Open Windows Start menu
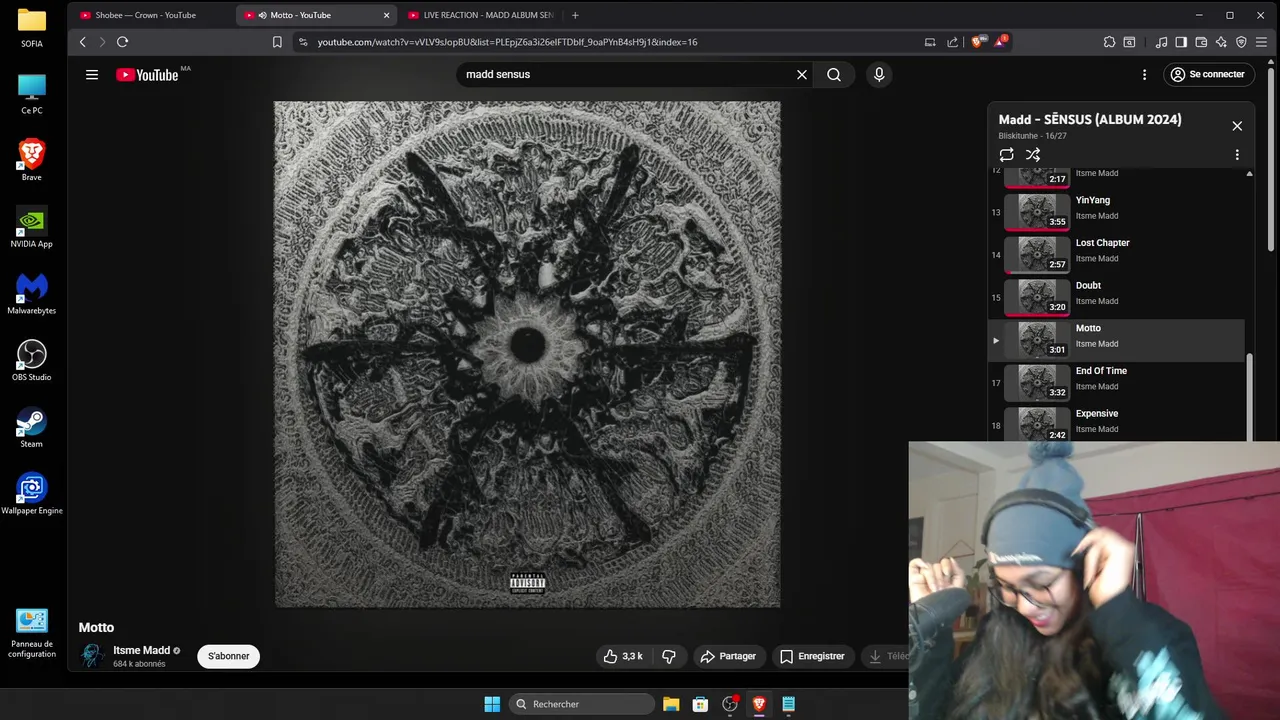The width and height of the screenshot is (1280, 720). point(492,704)
